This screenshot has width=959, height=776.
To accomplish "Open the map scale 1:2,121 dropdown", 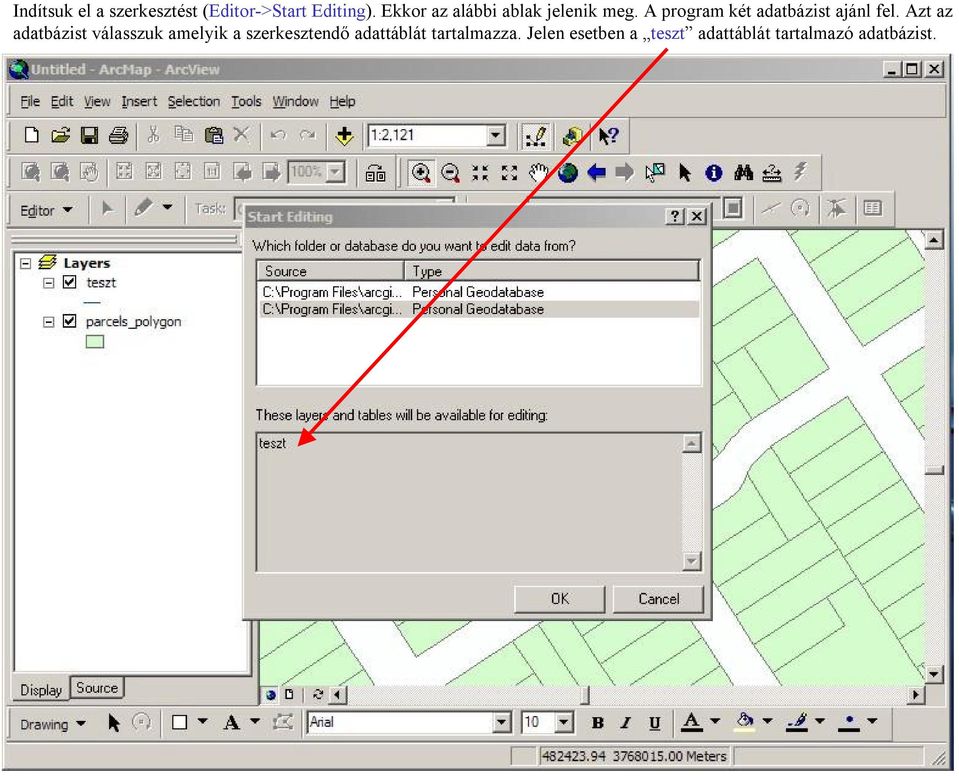I will (x=495, y=135).
